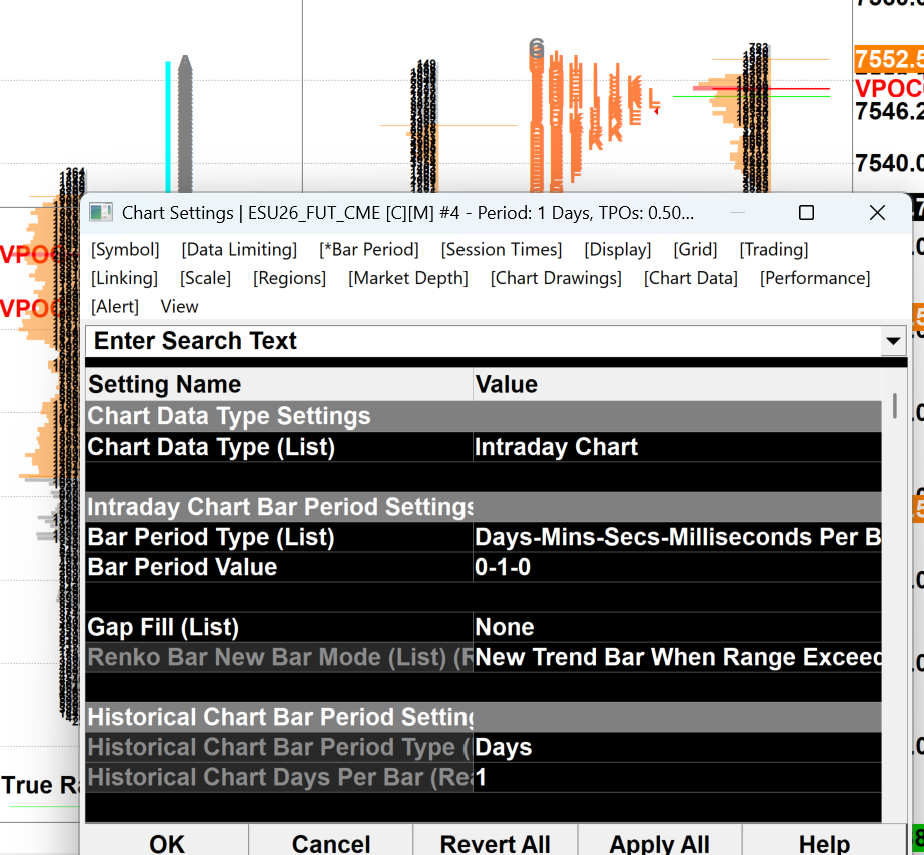The width and height of the screenshot is (924, 855).
Task: Open the Bar Period Type list value
Action: click(678, 537)
